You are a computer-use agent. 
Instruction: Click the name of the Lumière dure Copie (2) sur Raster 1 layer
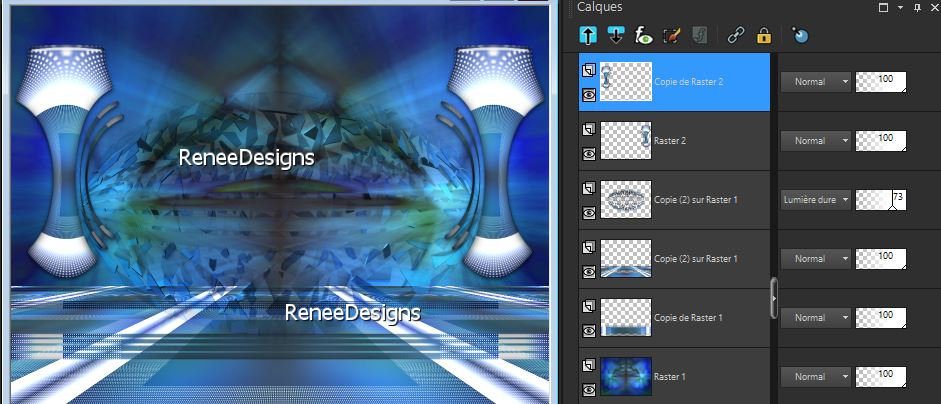696,199
